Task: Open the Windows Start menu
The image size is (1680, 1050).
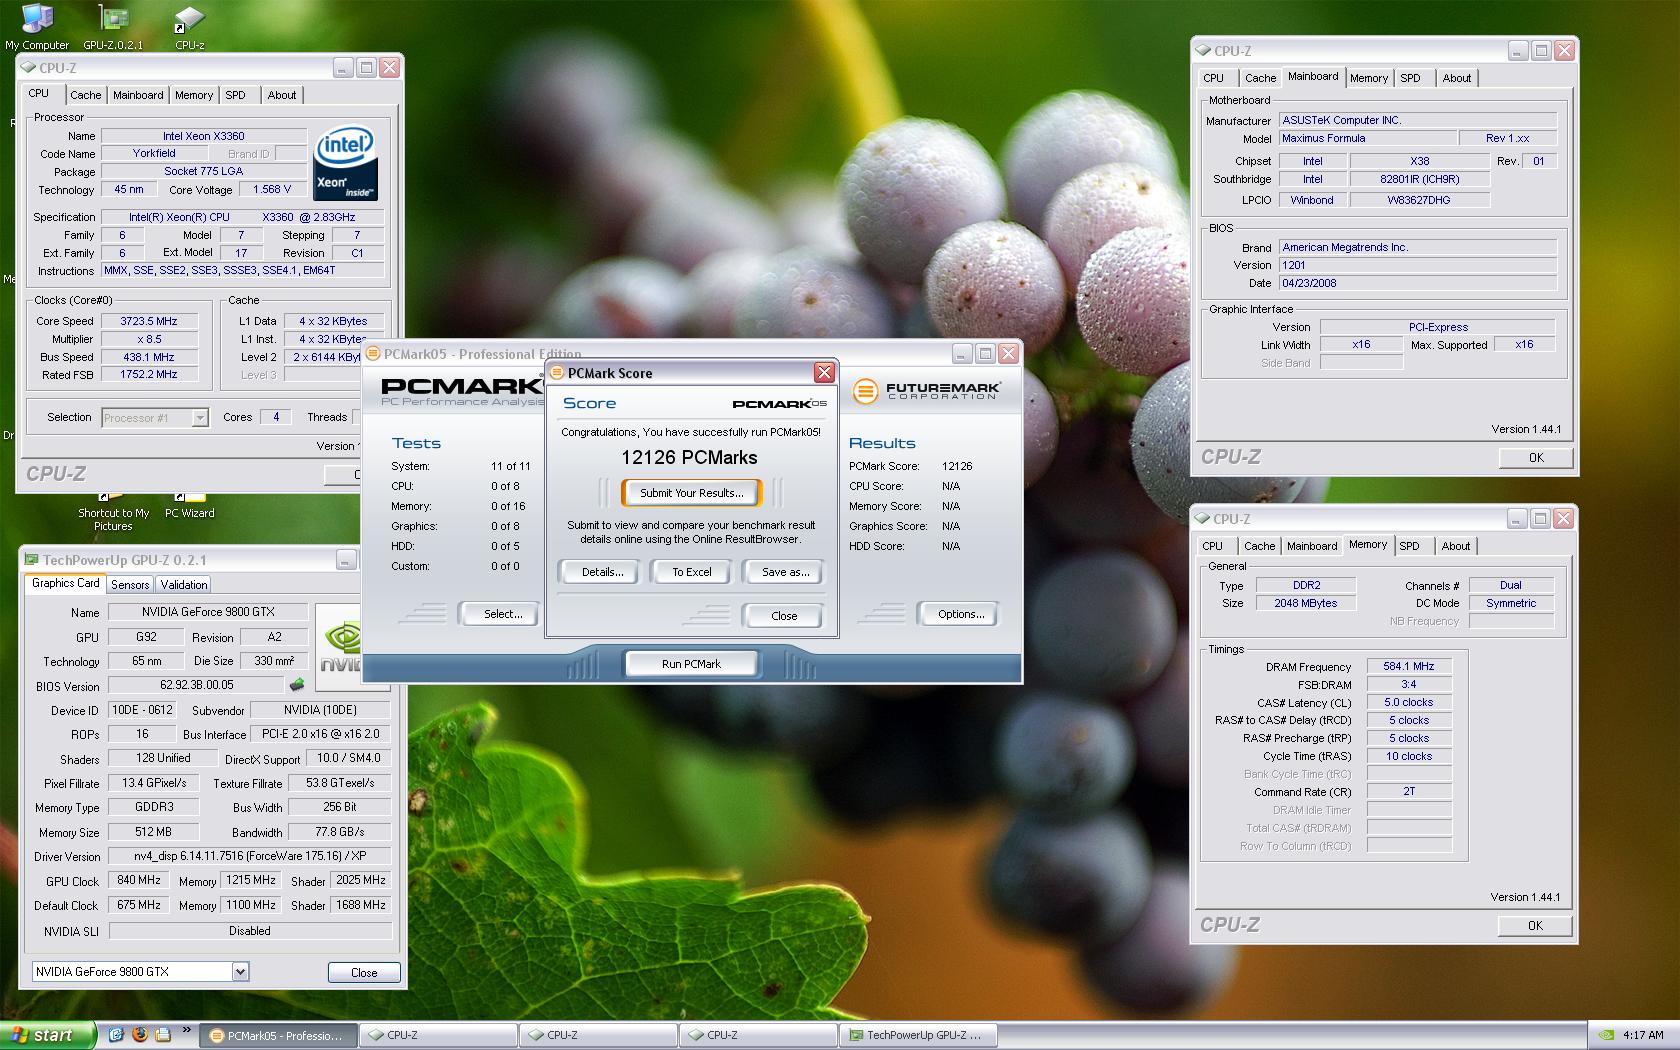Action: (48, 1035)
